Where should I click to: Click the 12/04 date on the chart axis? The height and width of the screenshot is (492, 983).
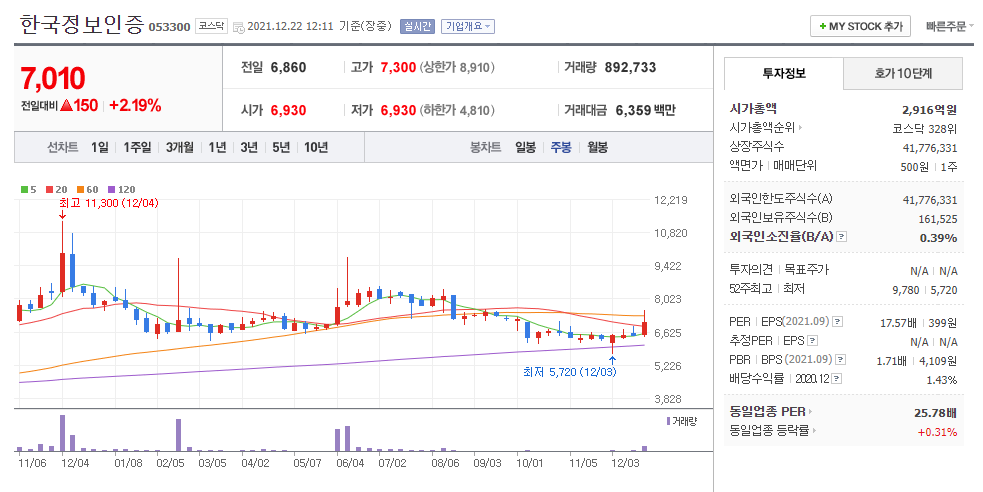(75, 463)
